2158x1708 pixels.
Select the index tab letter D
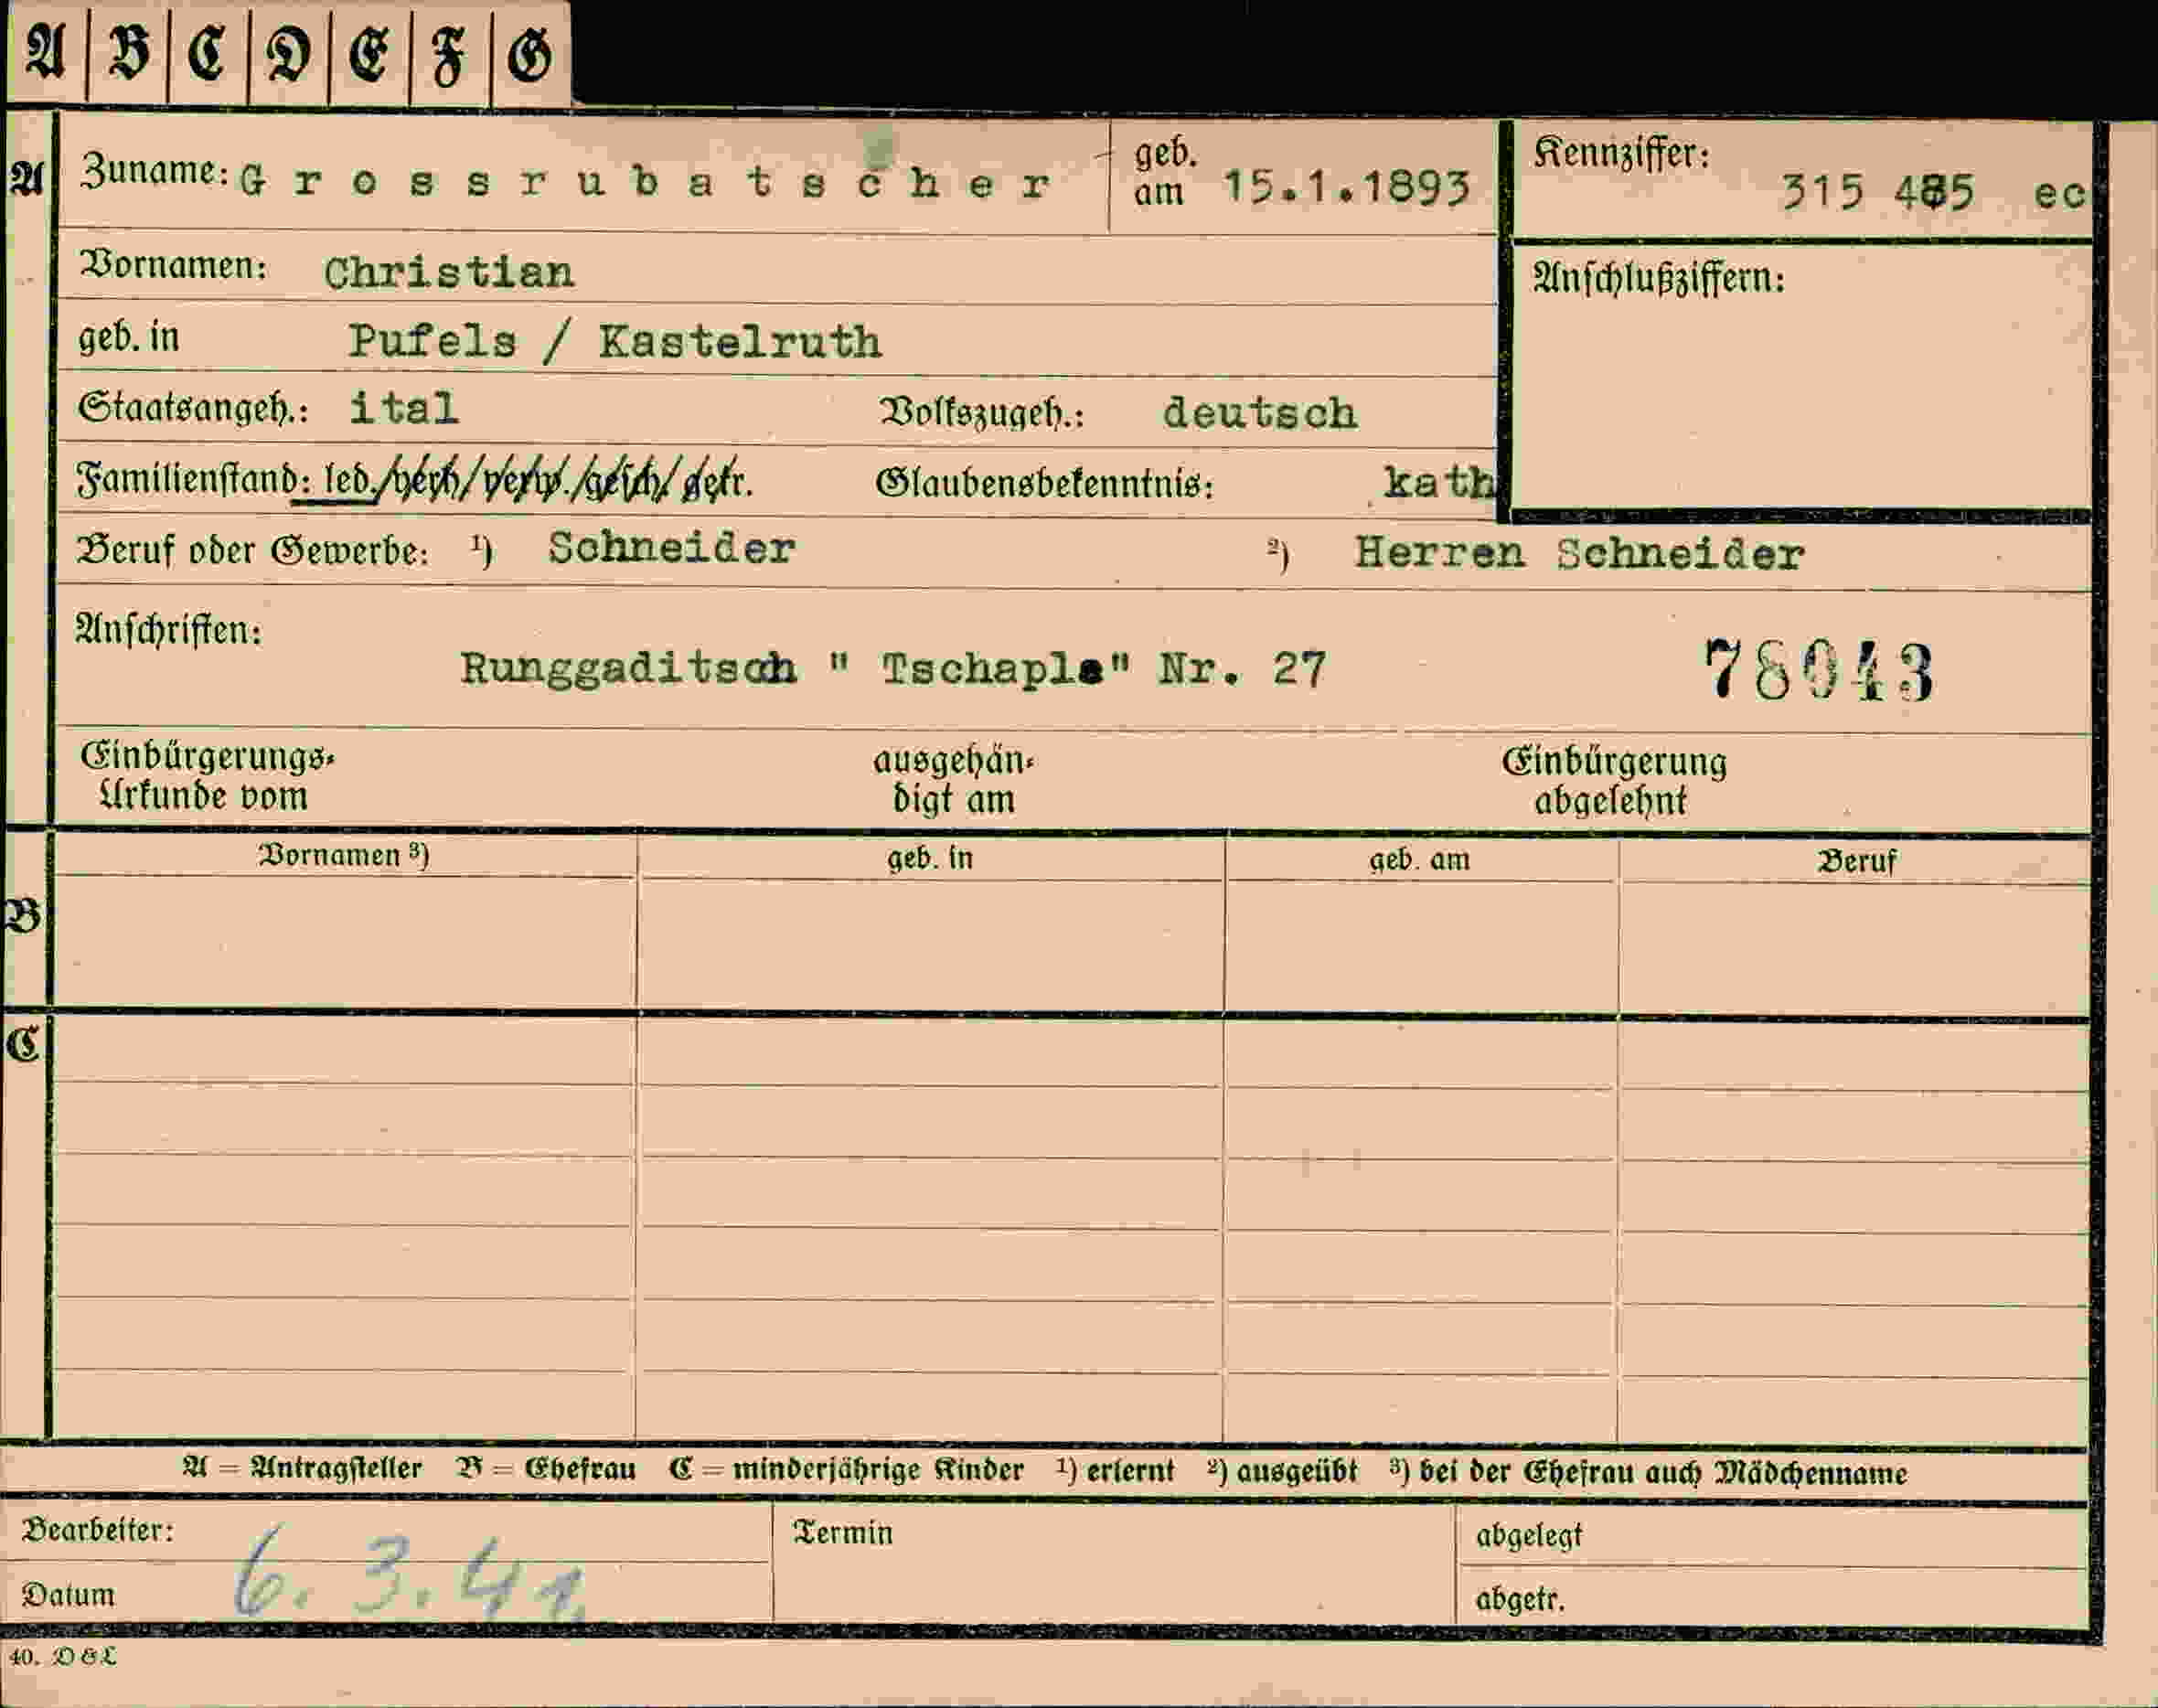[x=288, y=52]
